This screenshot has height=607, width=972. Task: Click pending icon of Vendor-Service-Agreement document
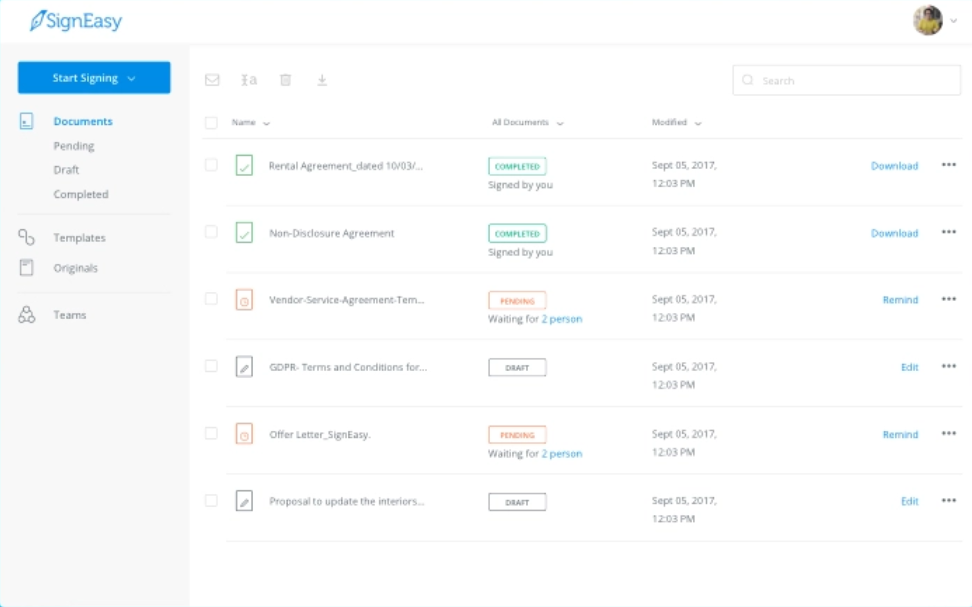coord(244,300)
